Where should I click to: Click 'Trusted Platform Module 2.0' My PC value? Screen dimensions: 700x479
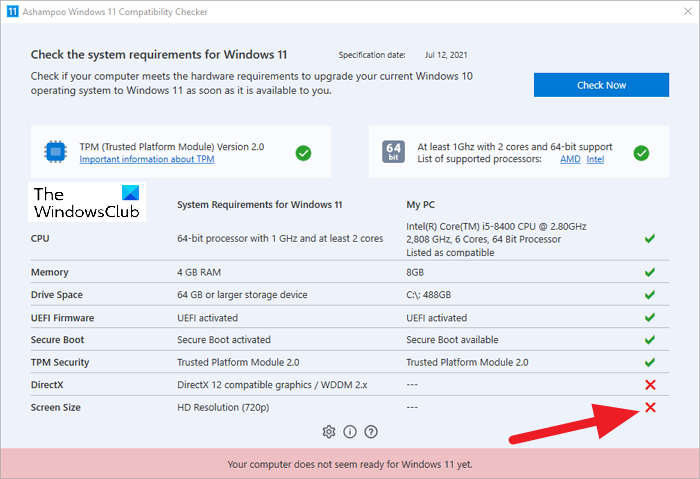tap(467, 362)
